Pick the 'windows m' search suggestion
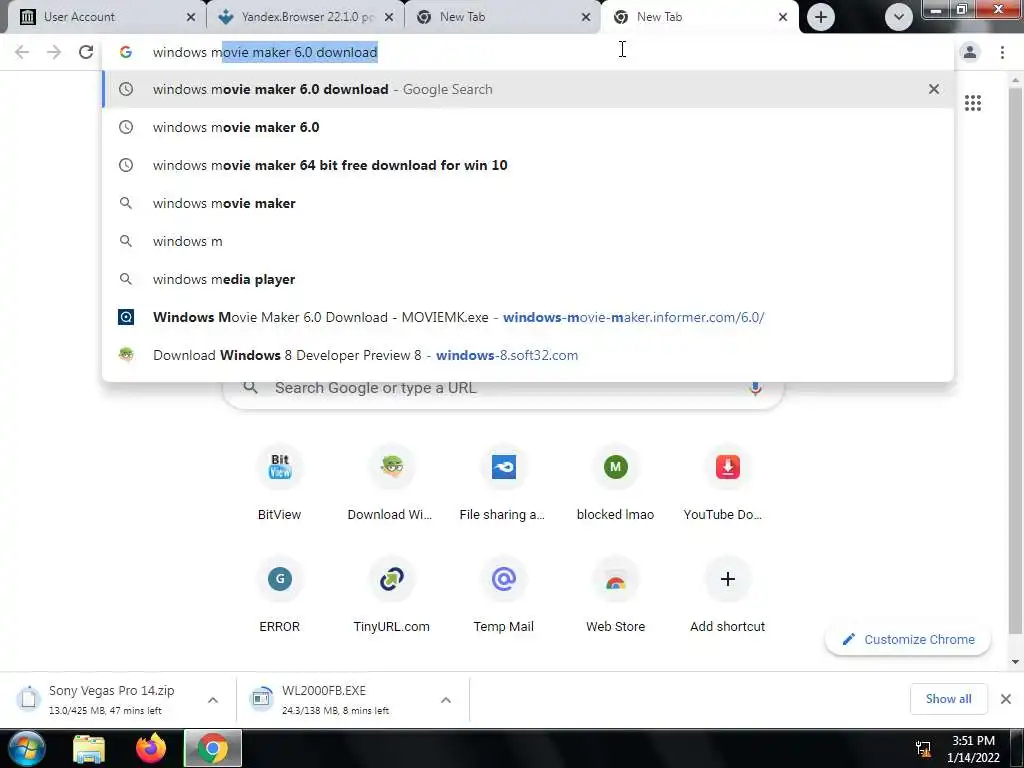This screenshot has height=768, width=1024. (x=528, y=241)
